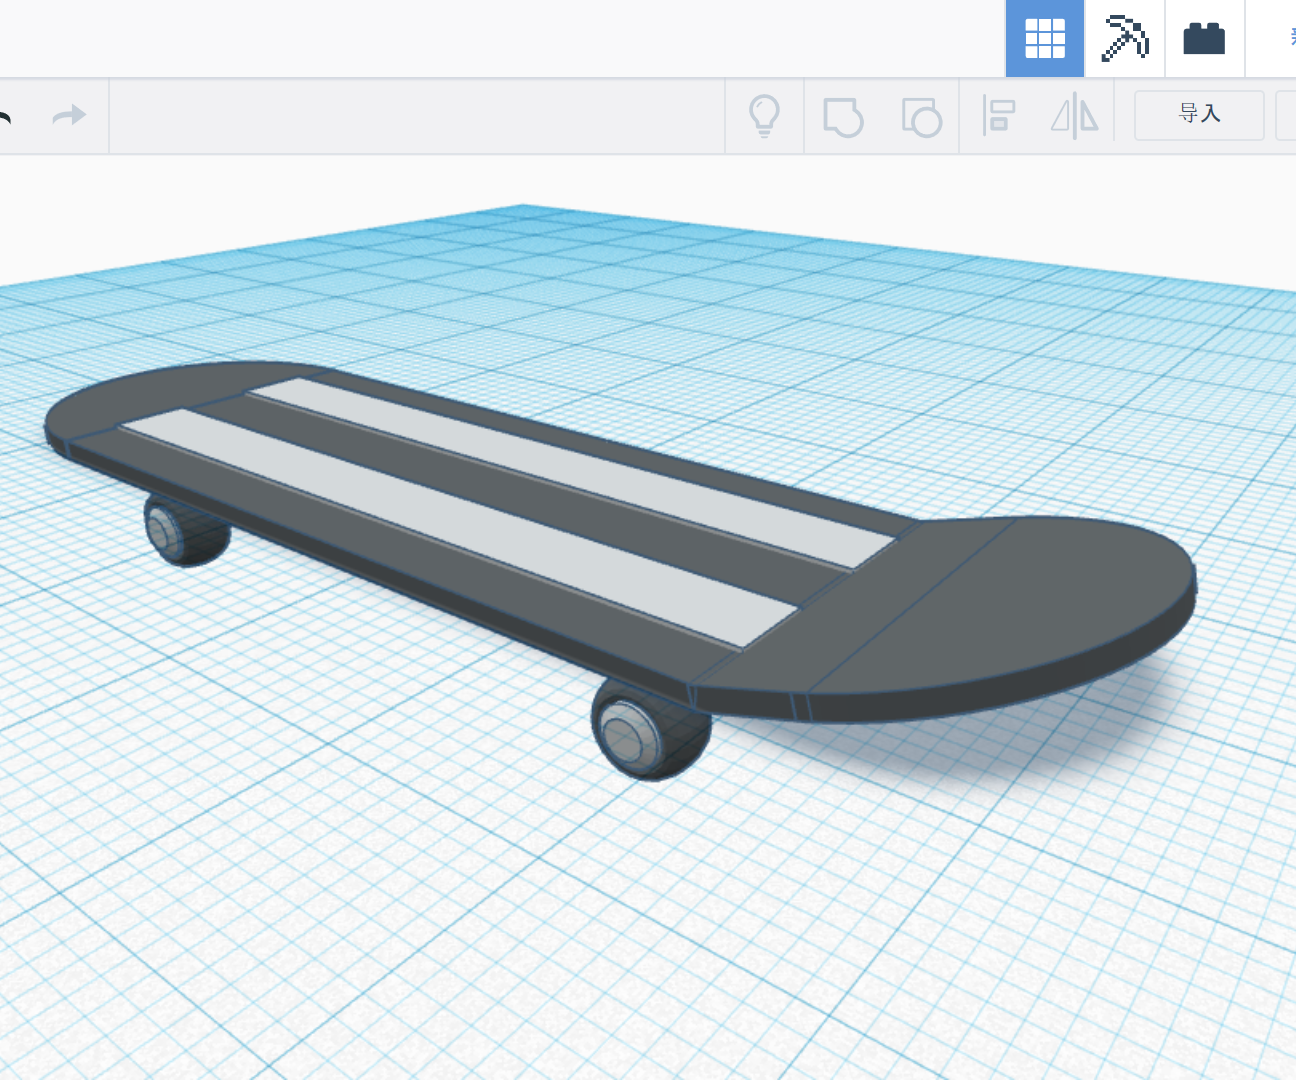Screen dimensions: 1296x1080
Task: Click the lightbulb Show All icon
Action: point(765,115)
